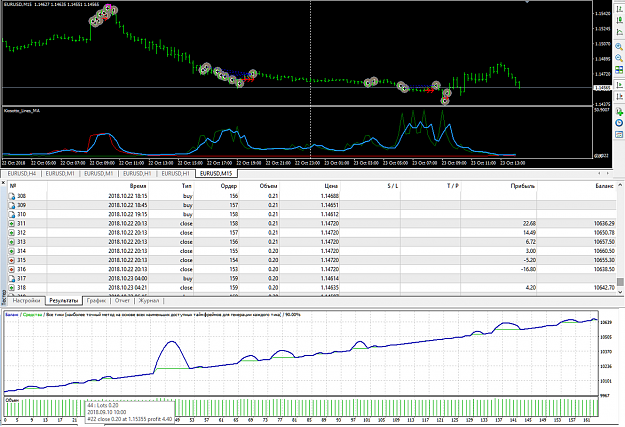The height and width of the screenshot is (427, 625).
Task: Select the price cell 1.14651
Action: coord(329,205)
